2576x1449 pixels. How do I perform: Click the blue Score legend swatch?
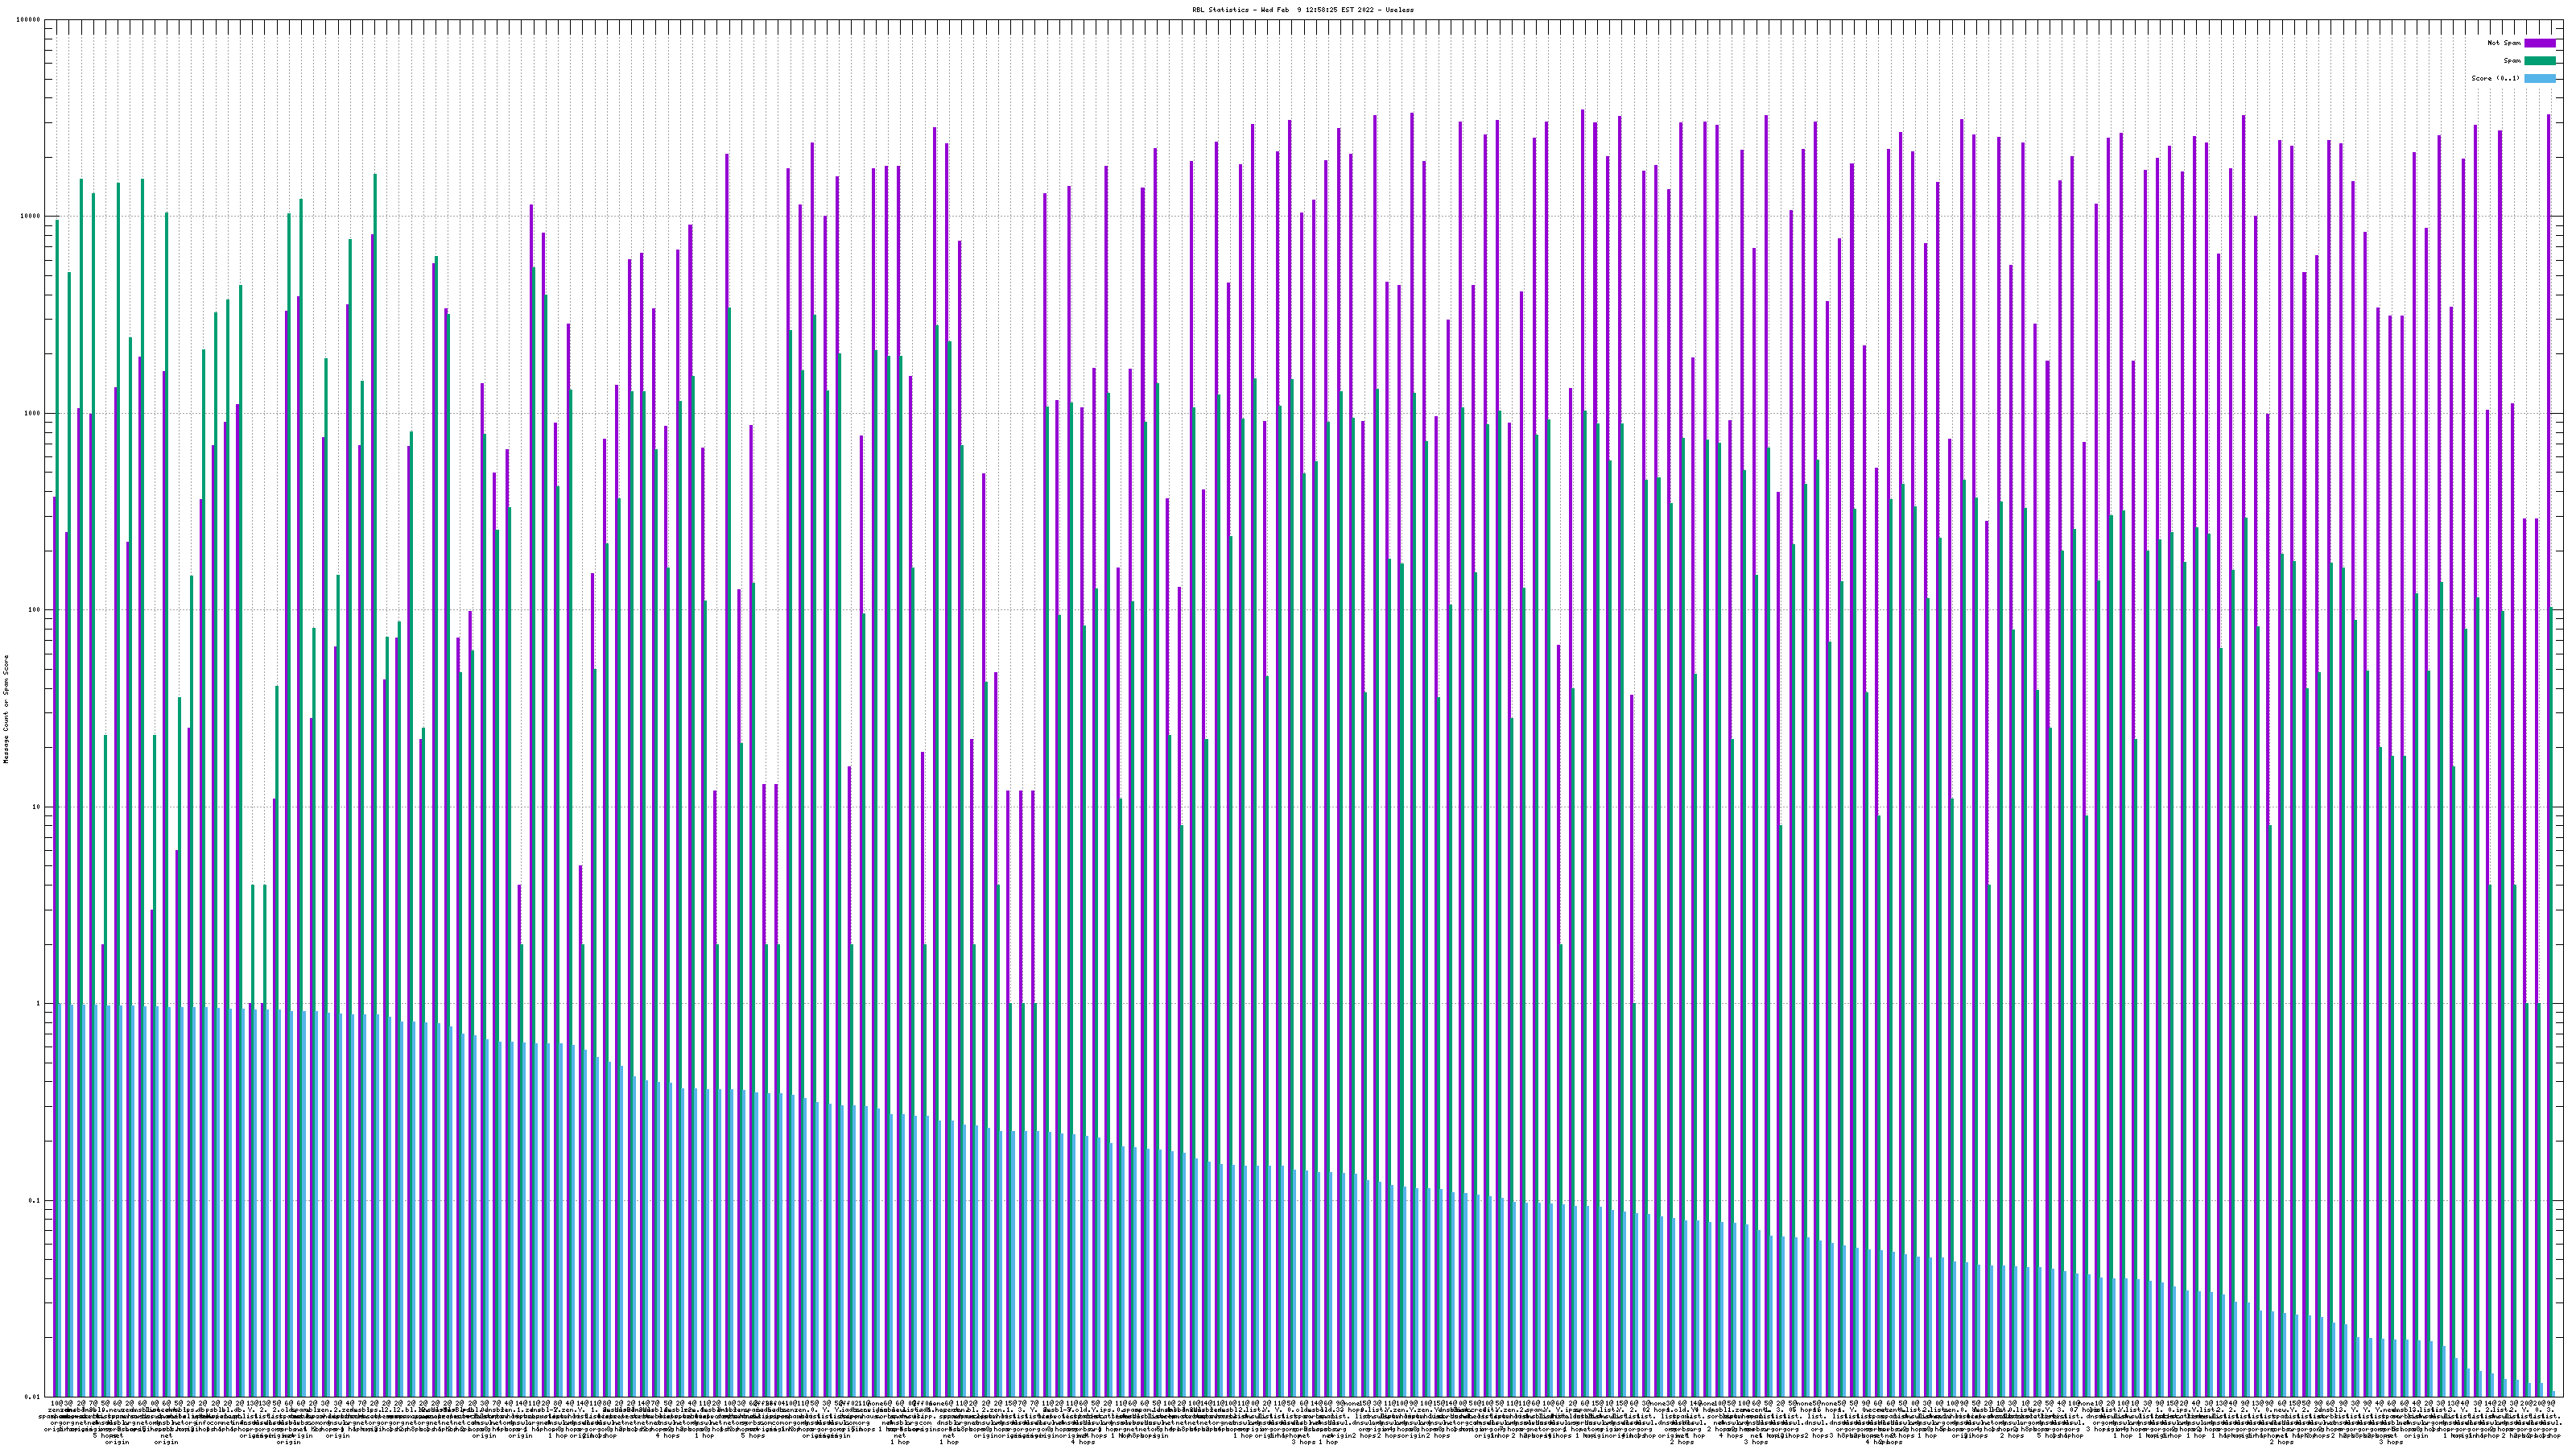coord(2540,78)
